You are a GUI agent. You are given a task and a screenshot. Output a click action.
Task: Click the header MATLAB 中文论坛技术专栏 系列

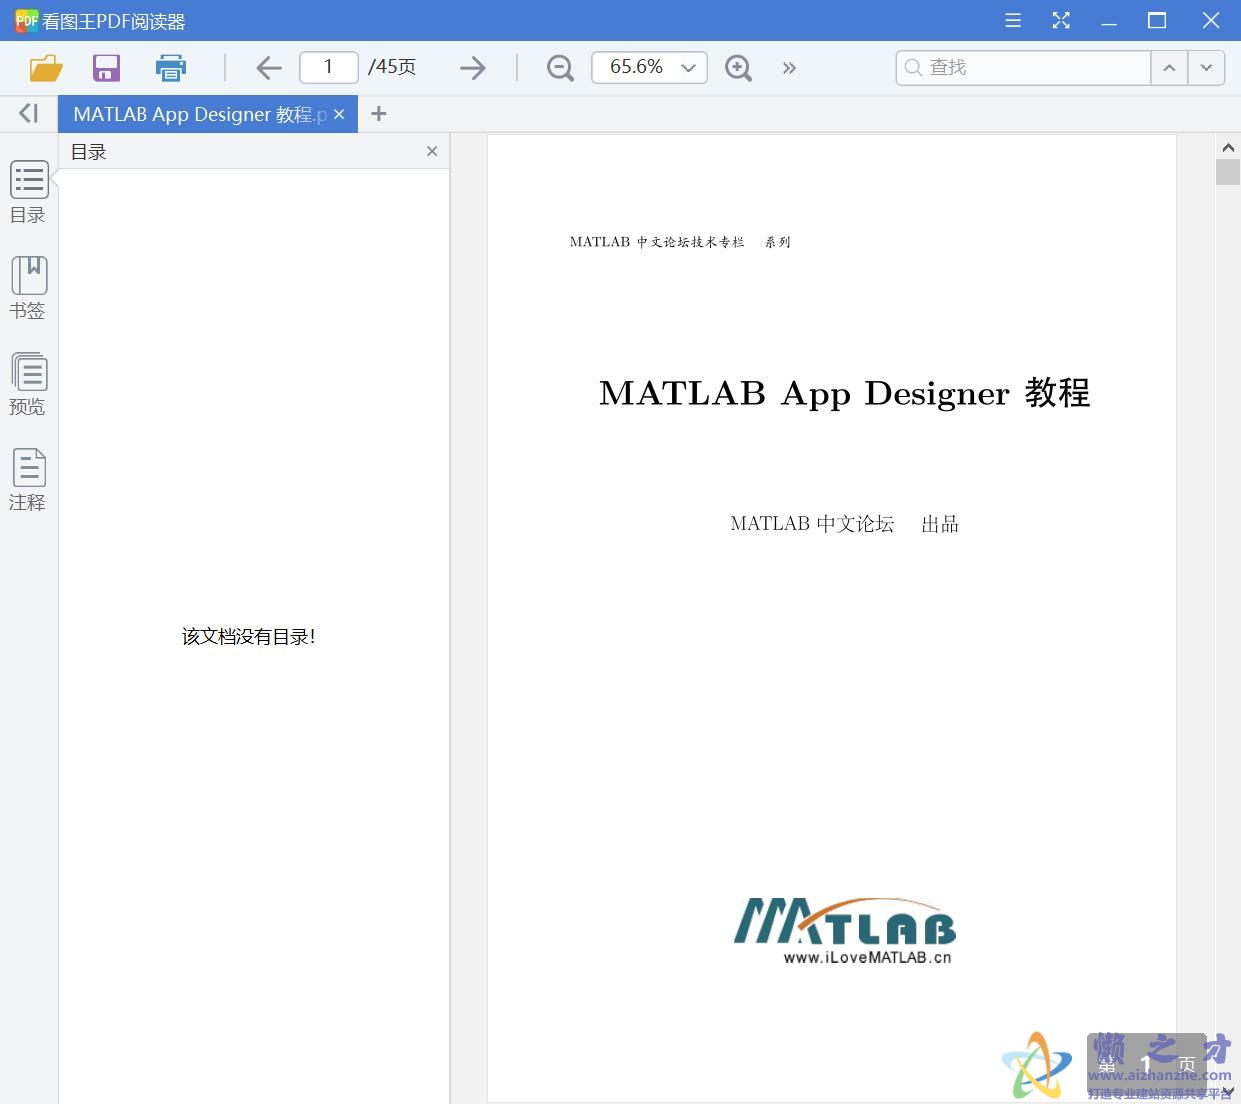(680, 242)
